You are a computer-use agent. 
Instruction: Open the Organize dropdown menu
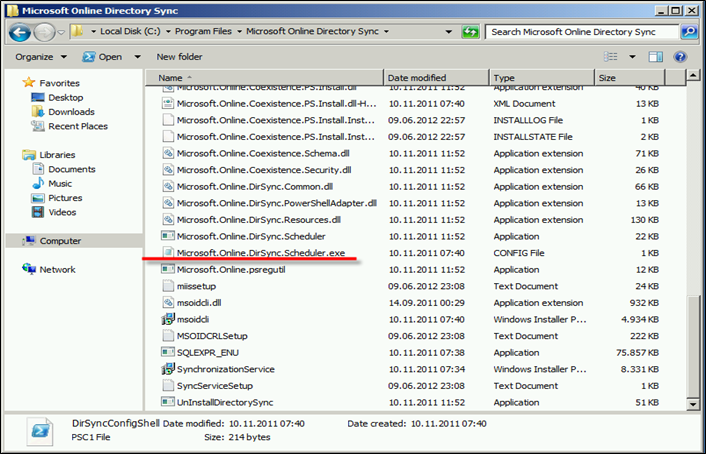[39, 57]
